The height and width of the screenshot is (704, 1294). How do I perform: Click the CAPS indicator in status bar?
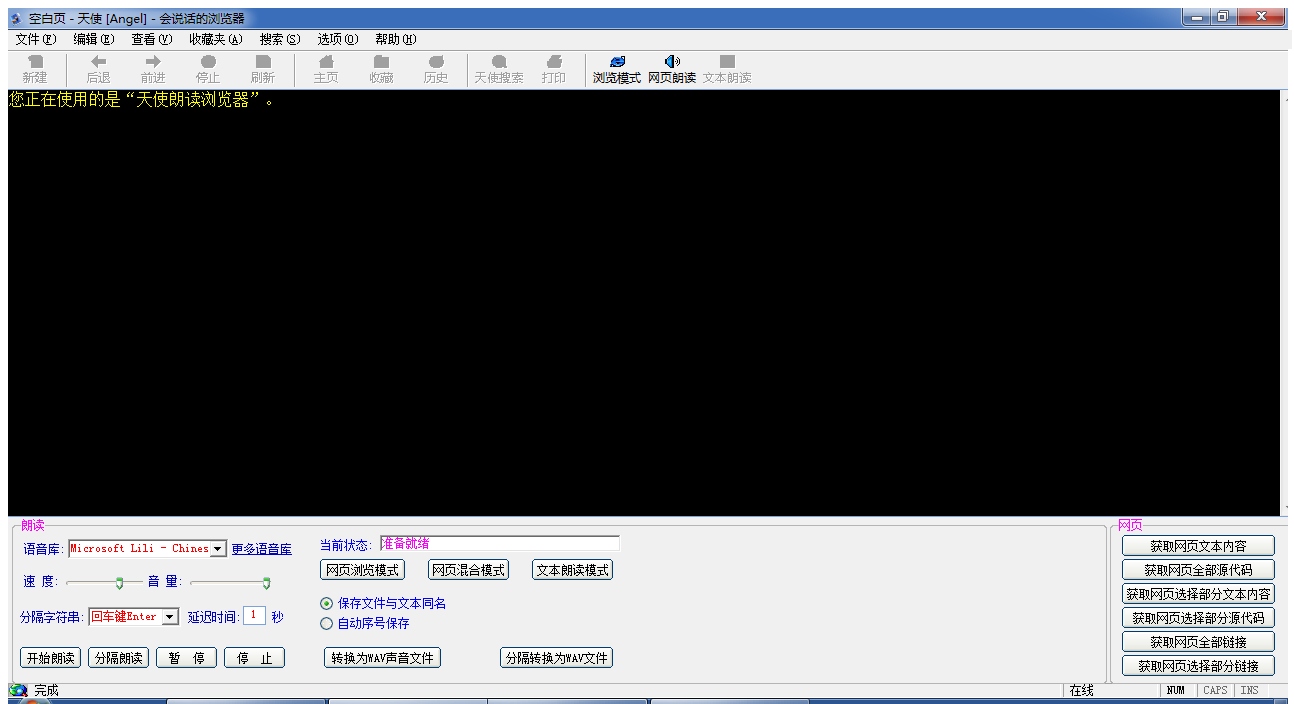click(1215, 691)
